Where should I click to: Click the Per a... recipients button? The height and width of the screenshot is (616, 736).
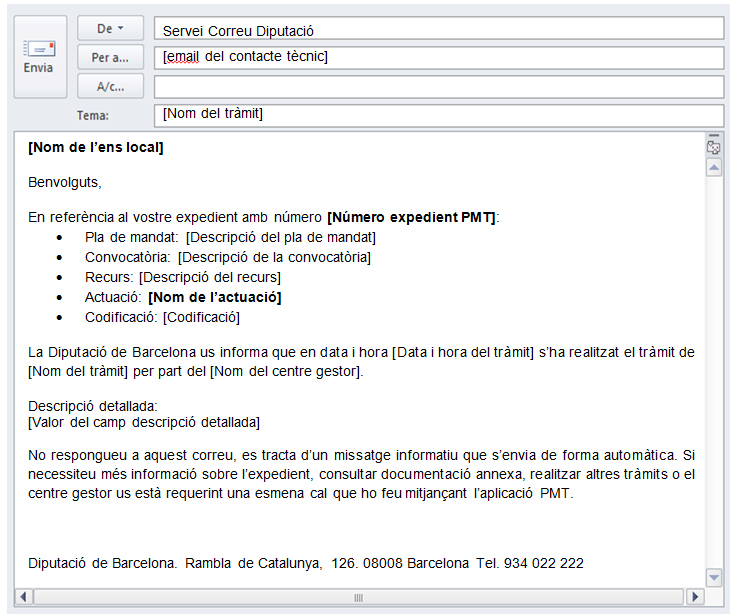110,57
